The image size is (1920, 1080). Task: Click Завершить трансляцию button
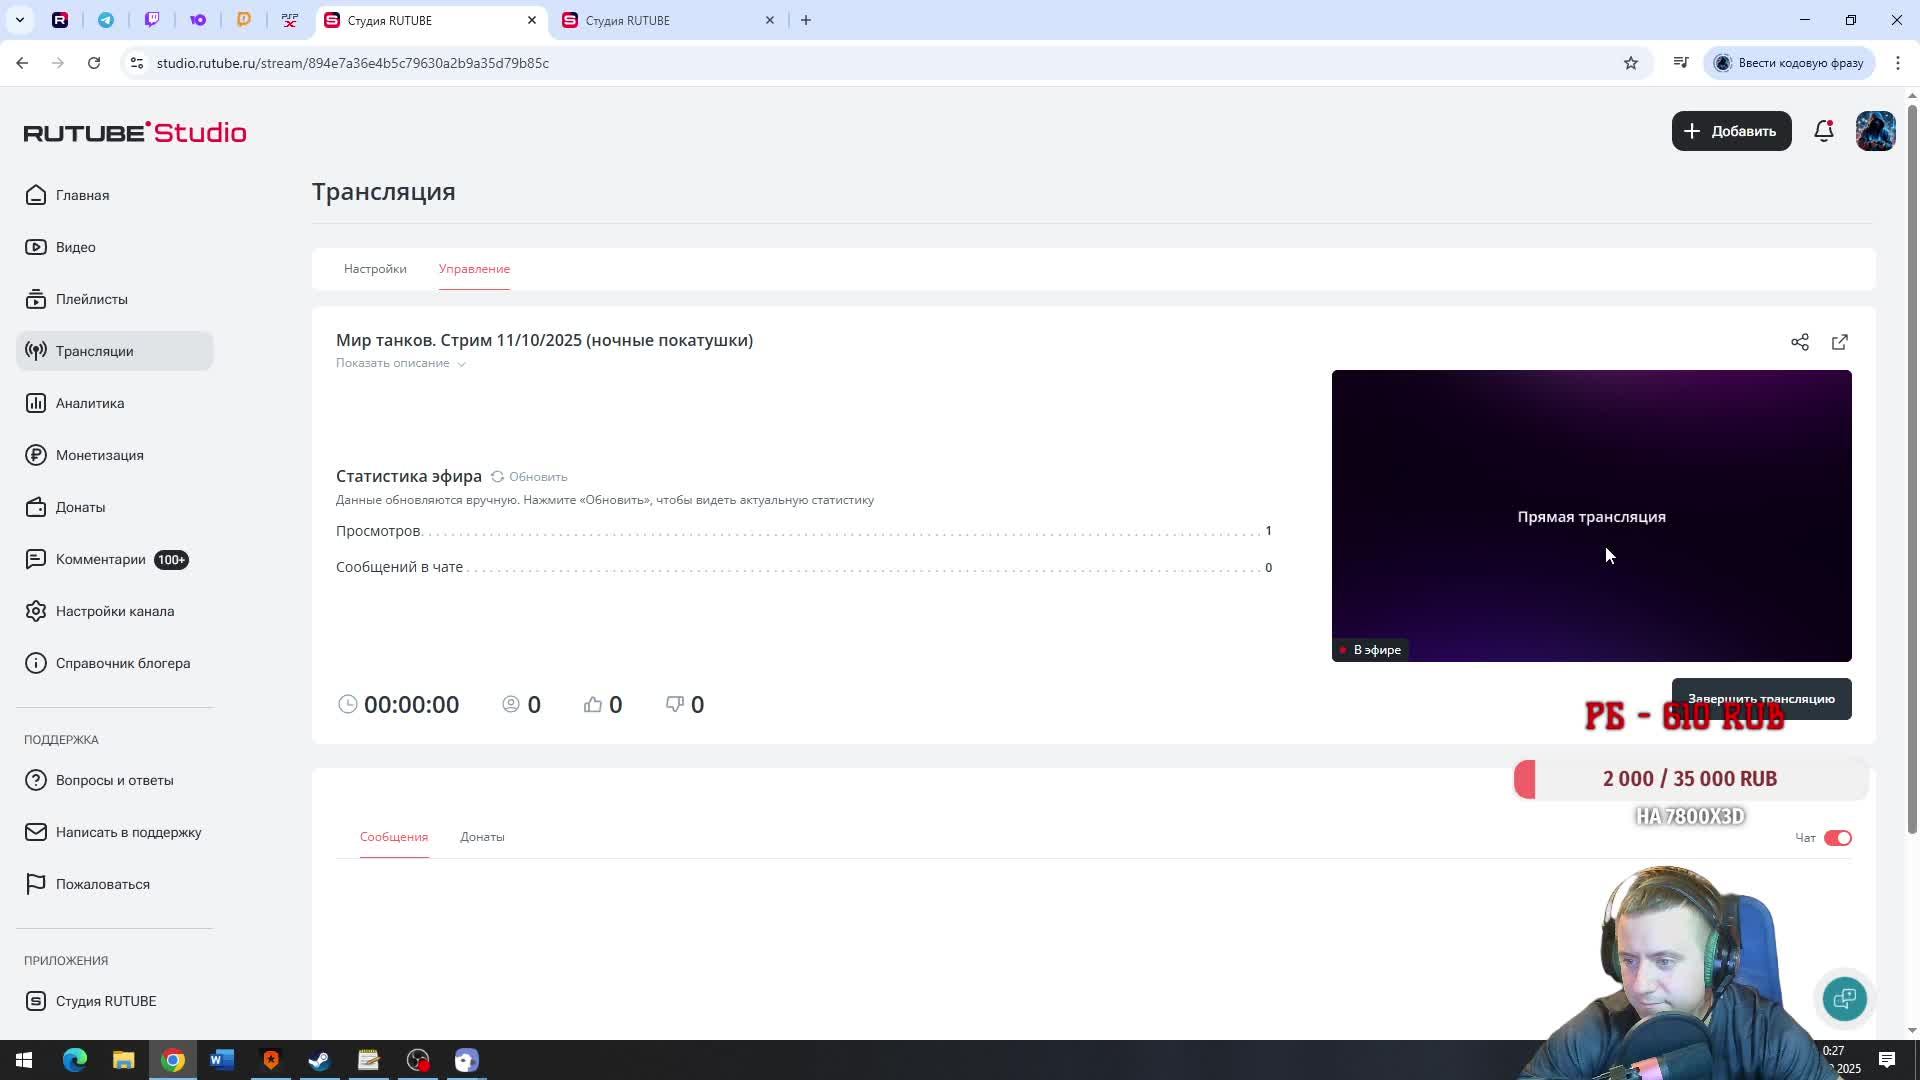[x=1760, y=693]
